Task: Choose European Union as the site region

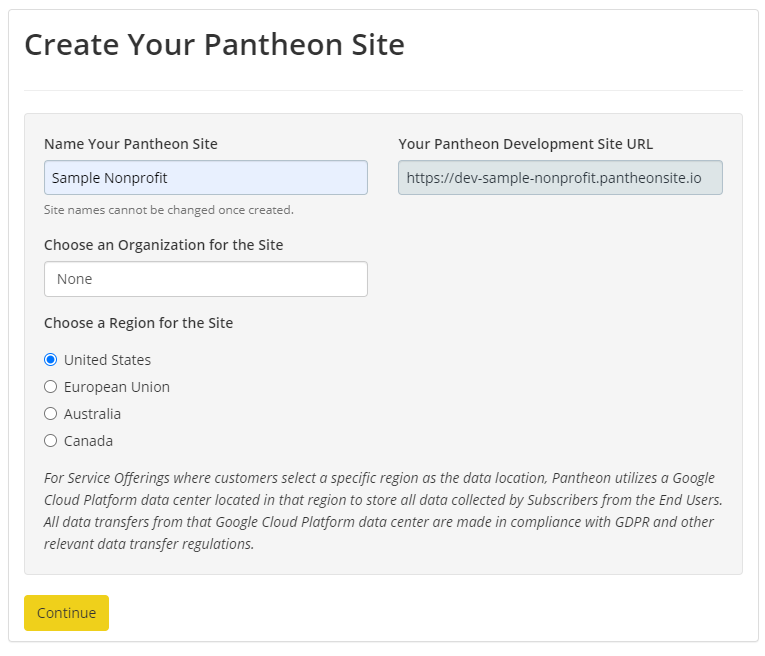Action: (x=51, y=387)
